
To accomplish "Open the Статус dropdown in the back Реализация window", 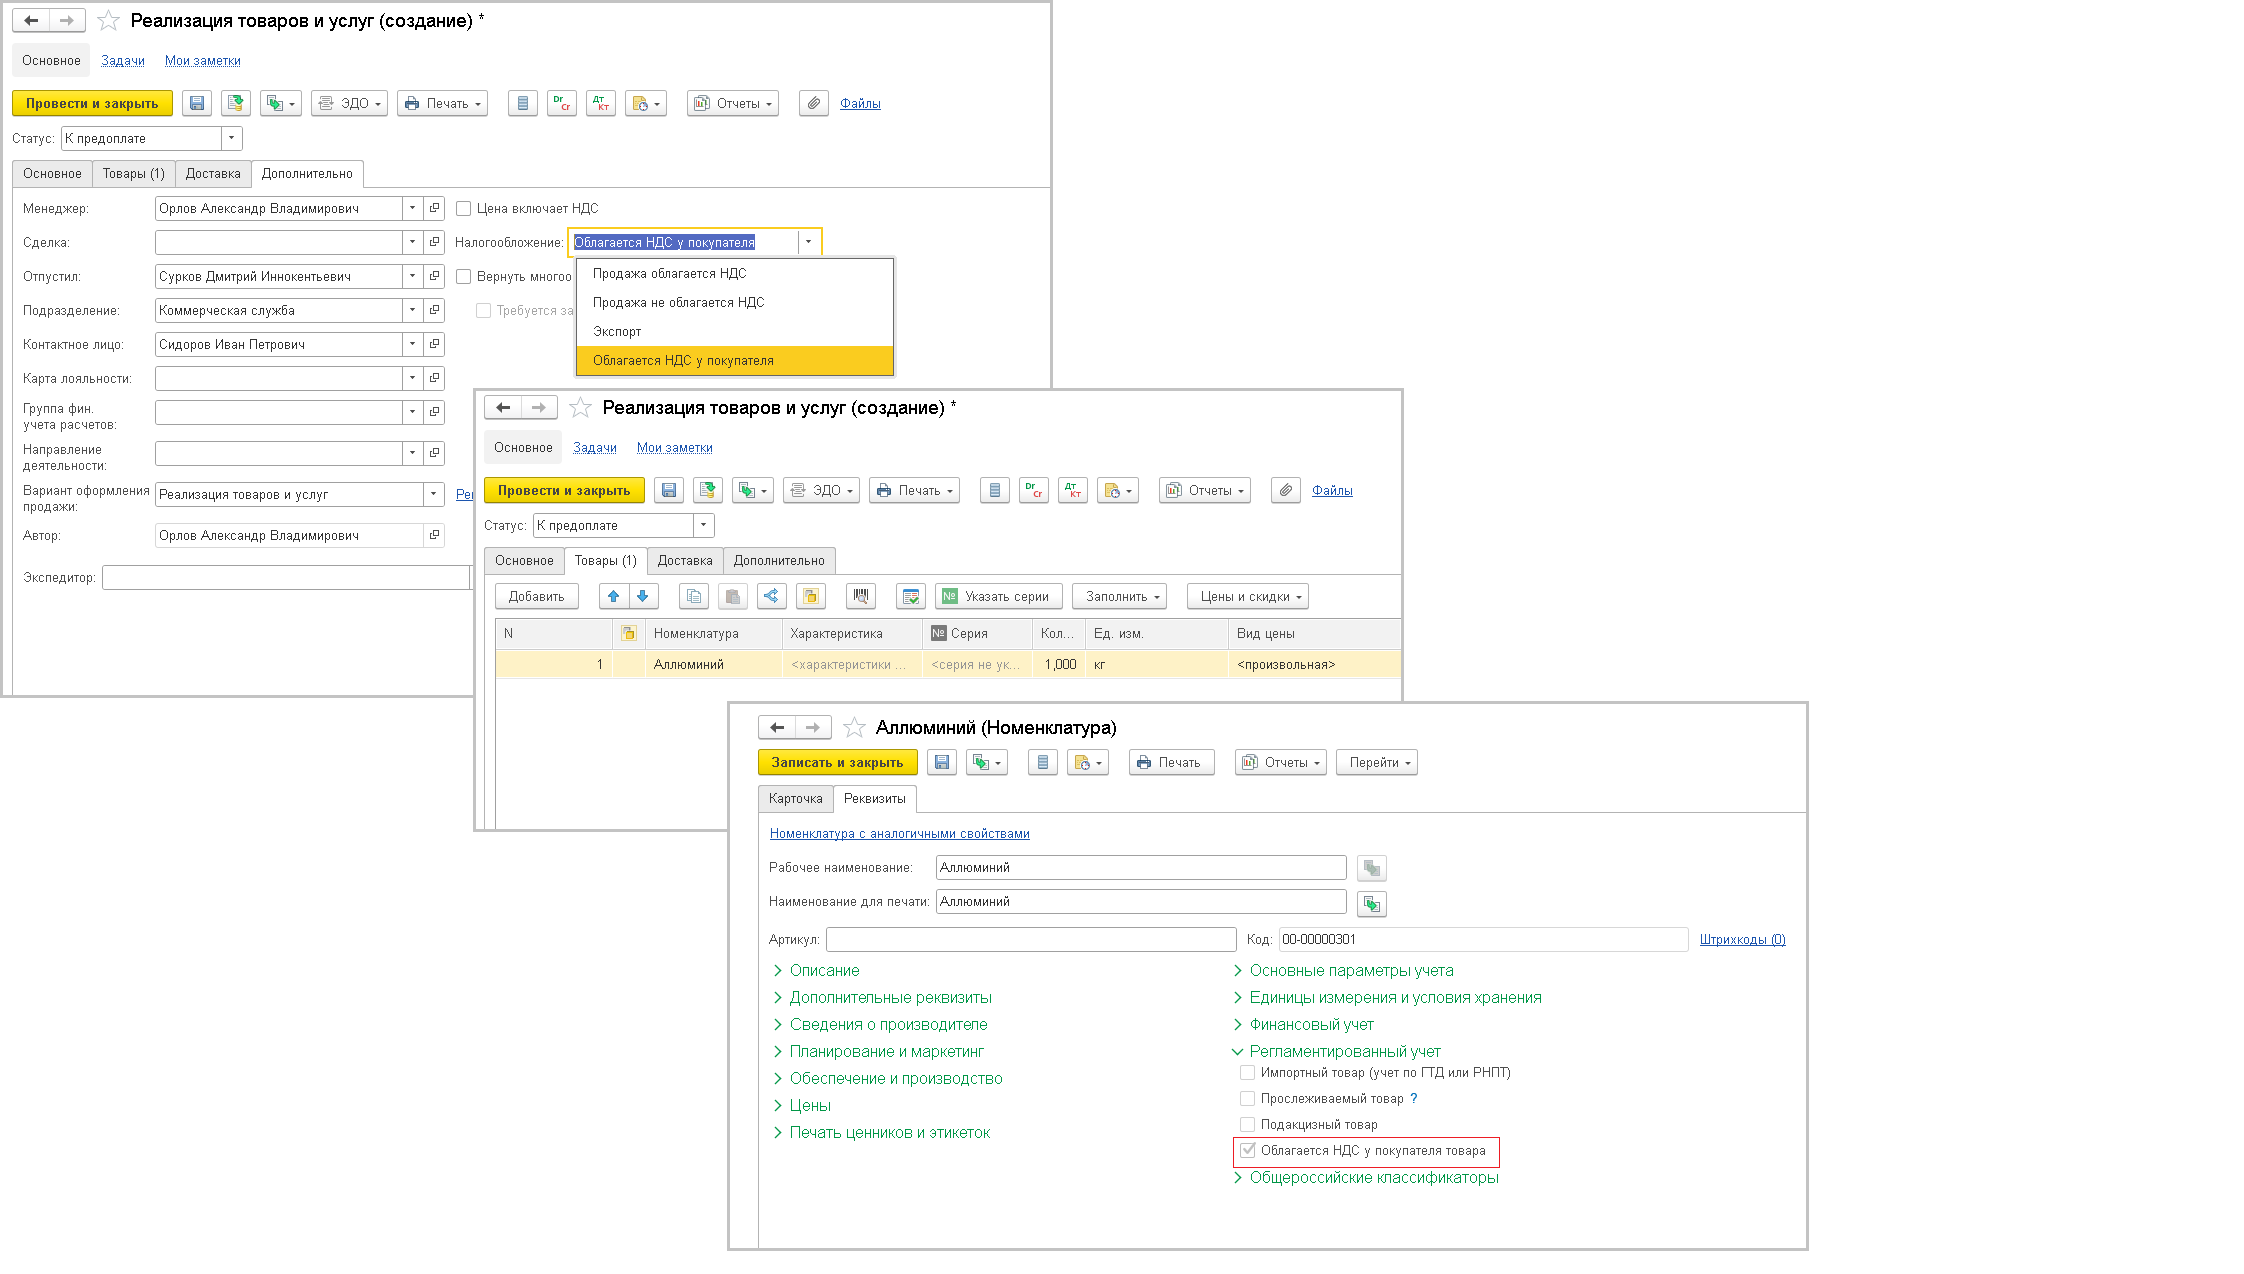I will [x=231, y=139].
